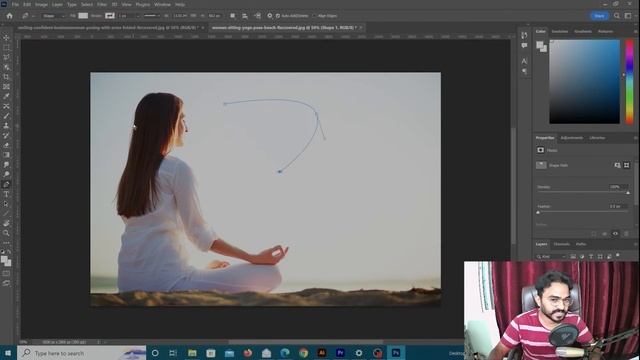
Task: Open Layers panel Kind filter dropdown
Action: coord(551,256)
